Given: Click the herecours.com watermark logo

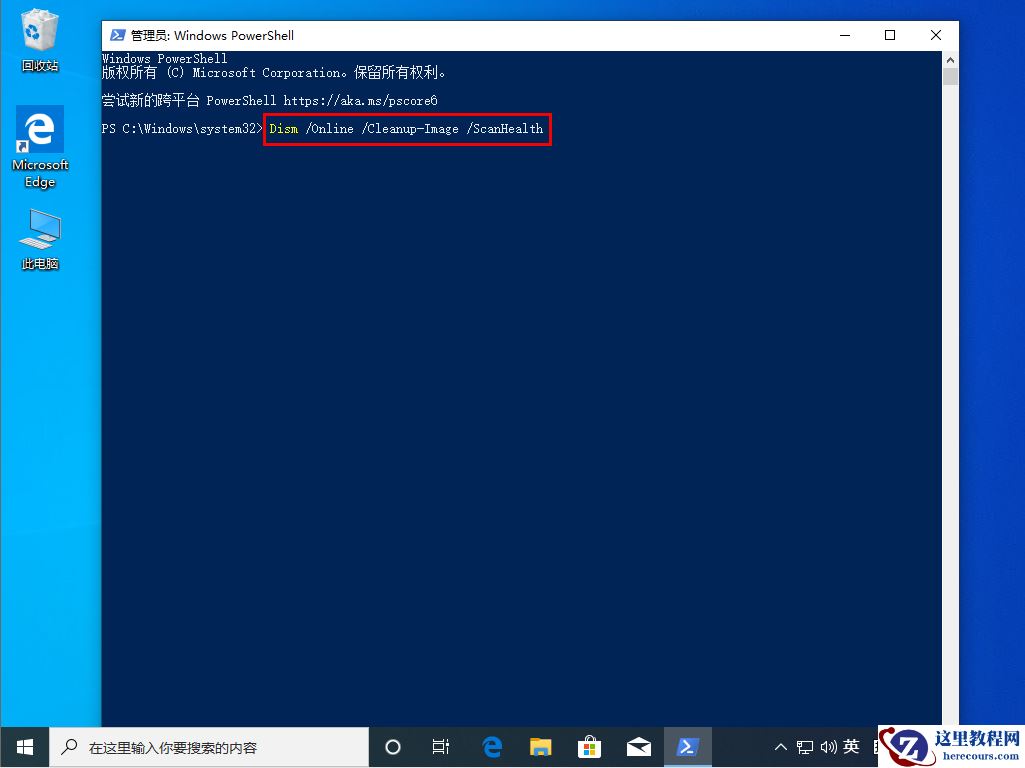Looking at the screenshot, I should [911, 746].
